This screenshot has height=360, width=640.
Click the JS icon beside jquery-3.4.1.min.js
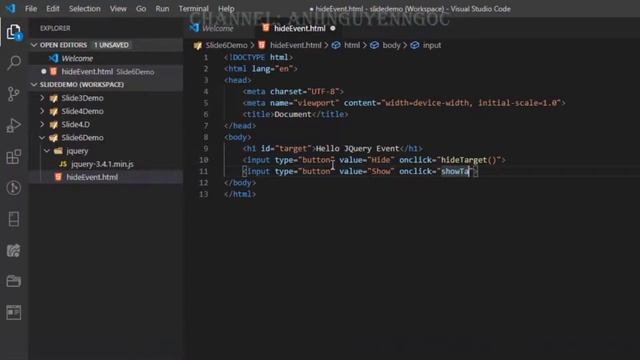click(63, 164)
